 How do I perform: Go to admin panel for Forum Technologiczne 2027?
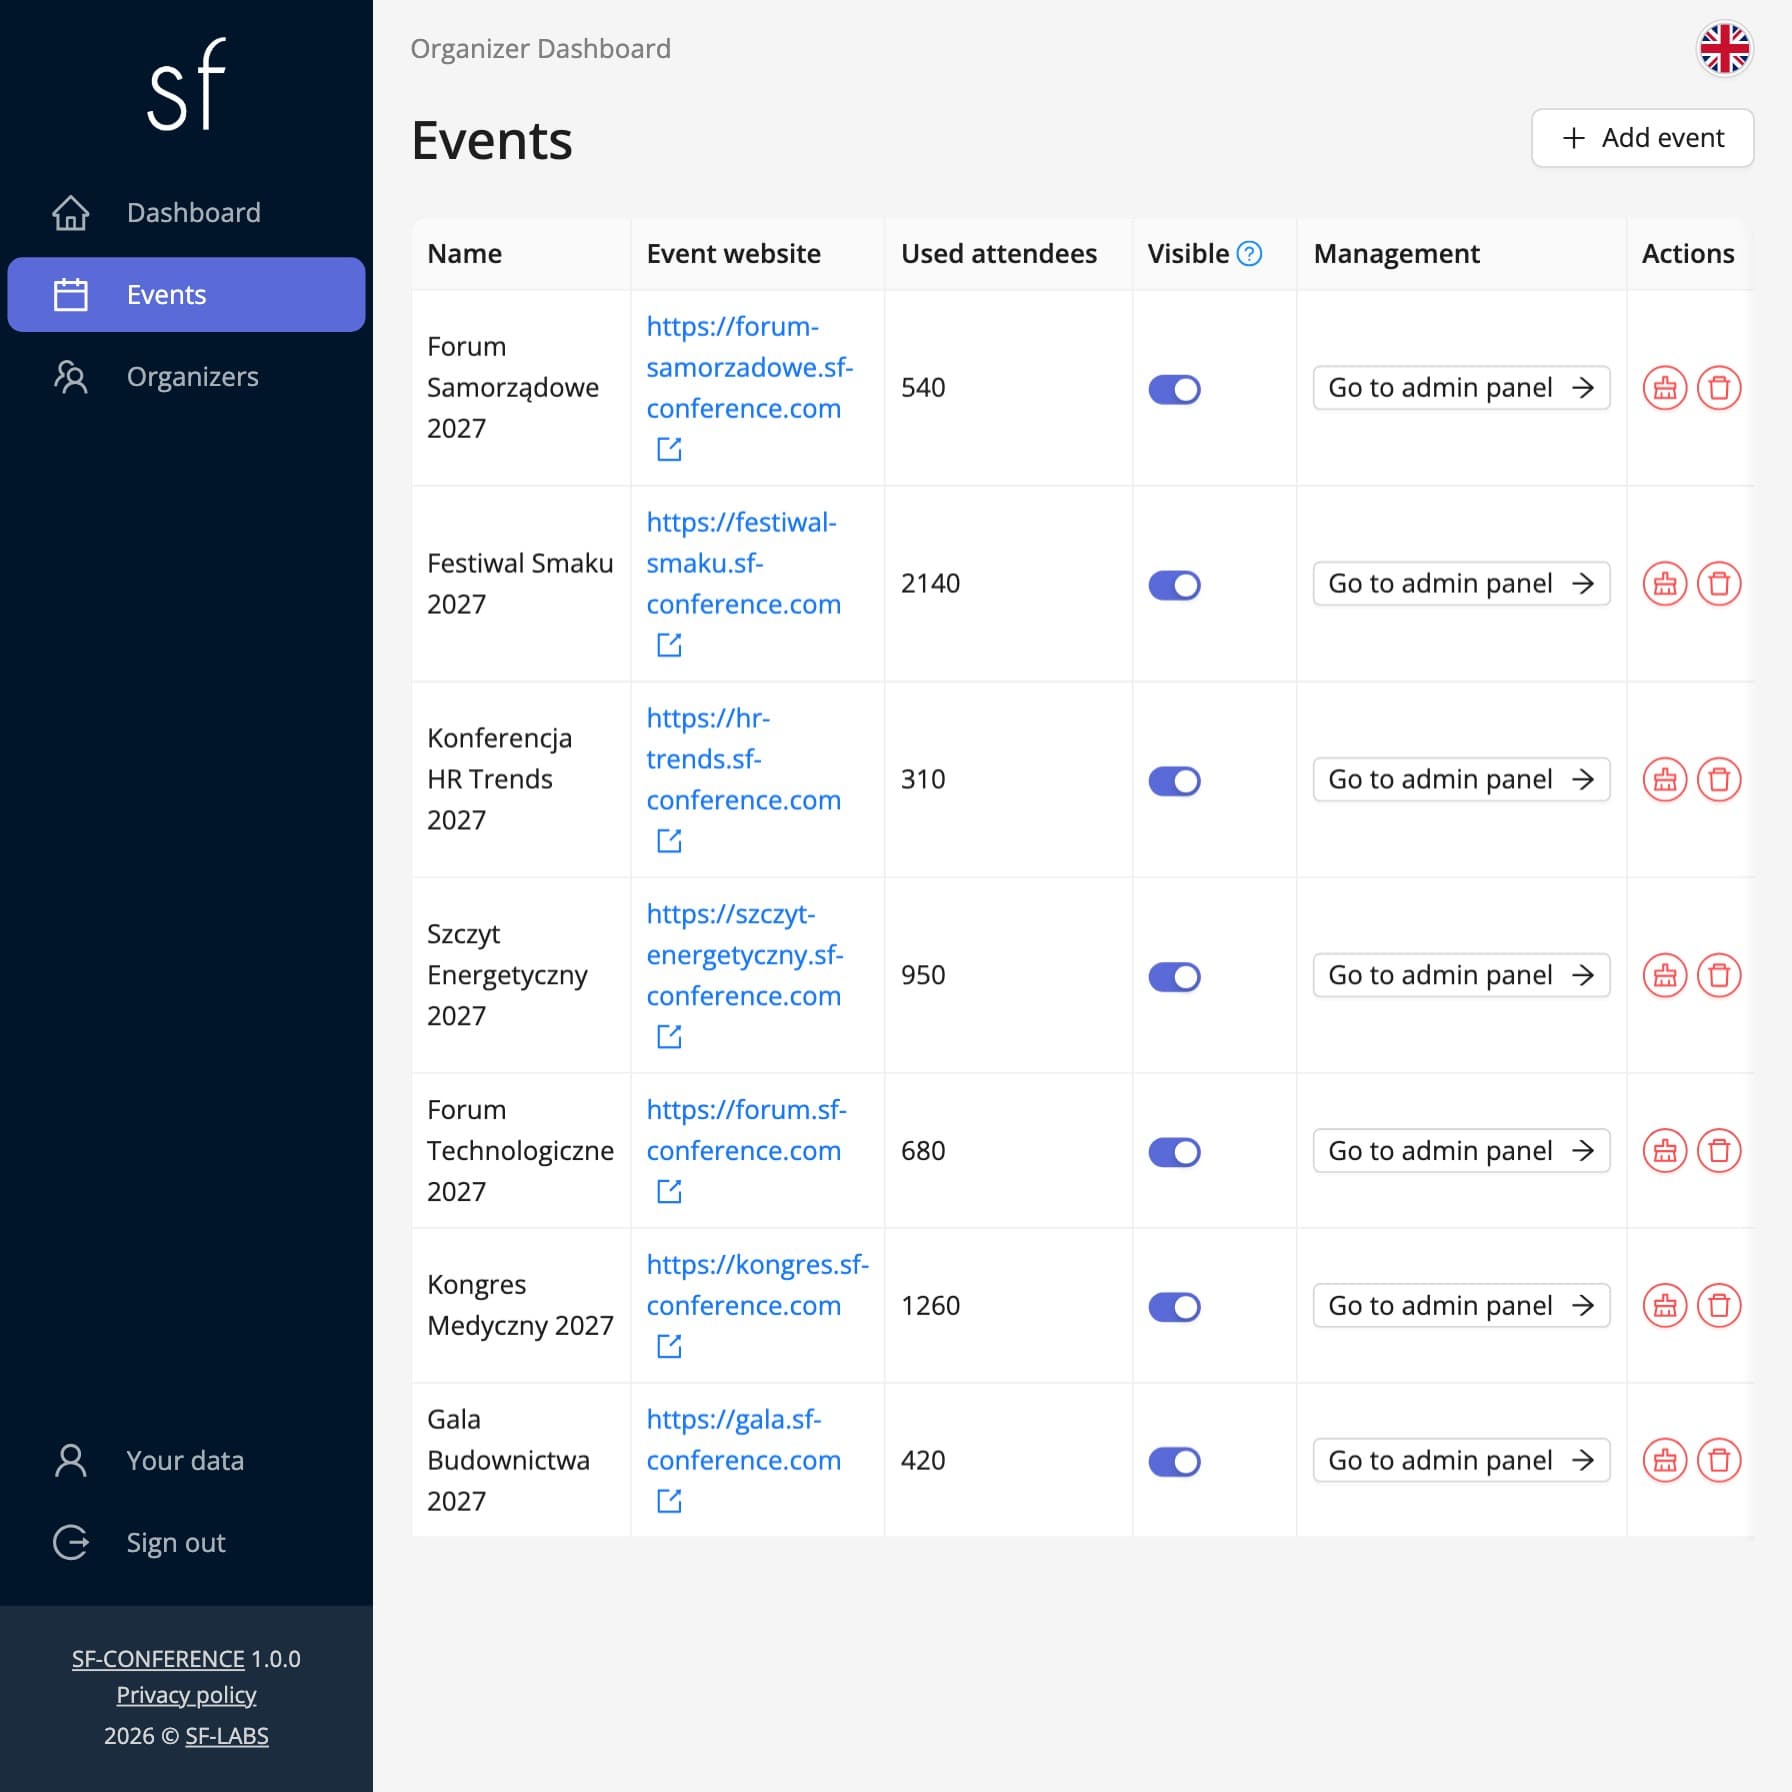pos(1461,1151)
